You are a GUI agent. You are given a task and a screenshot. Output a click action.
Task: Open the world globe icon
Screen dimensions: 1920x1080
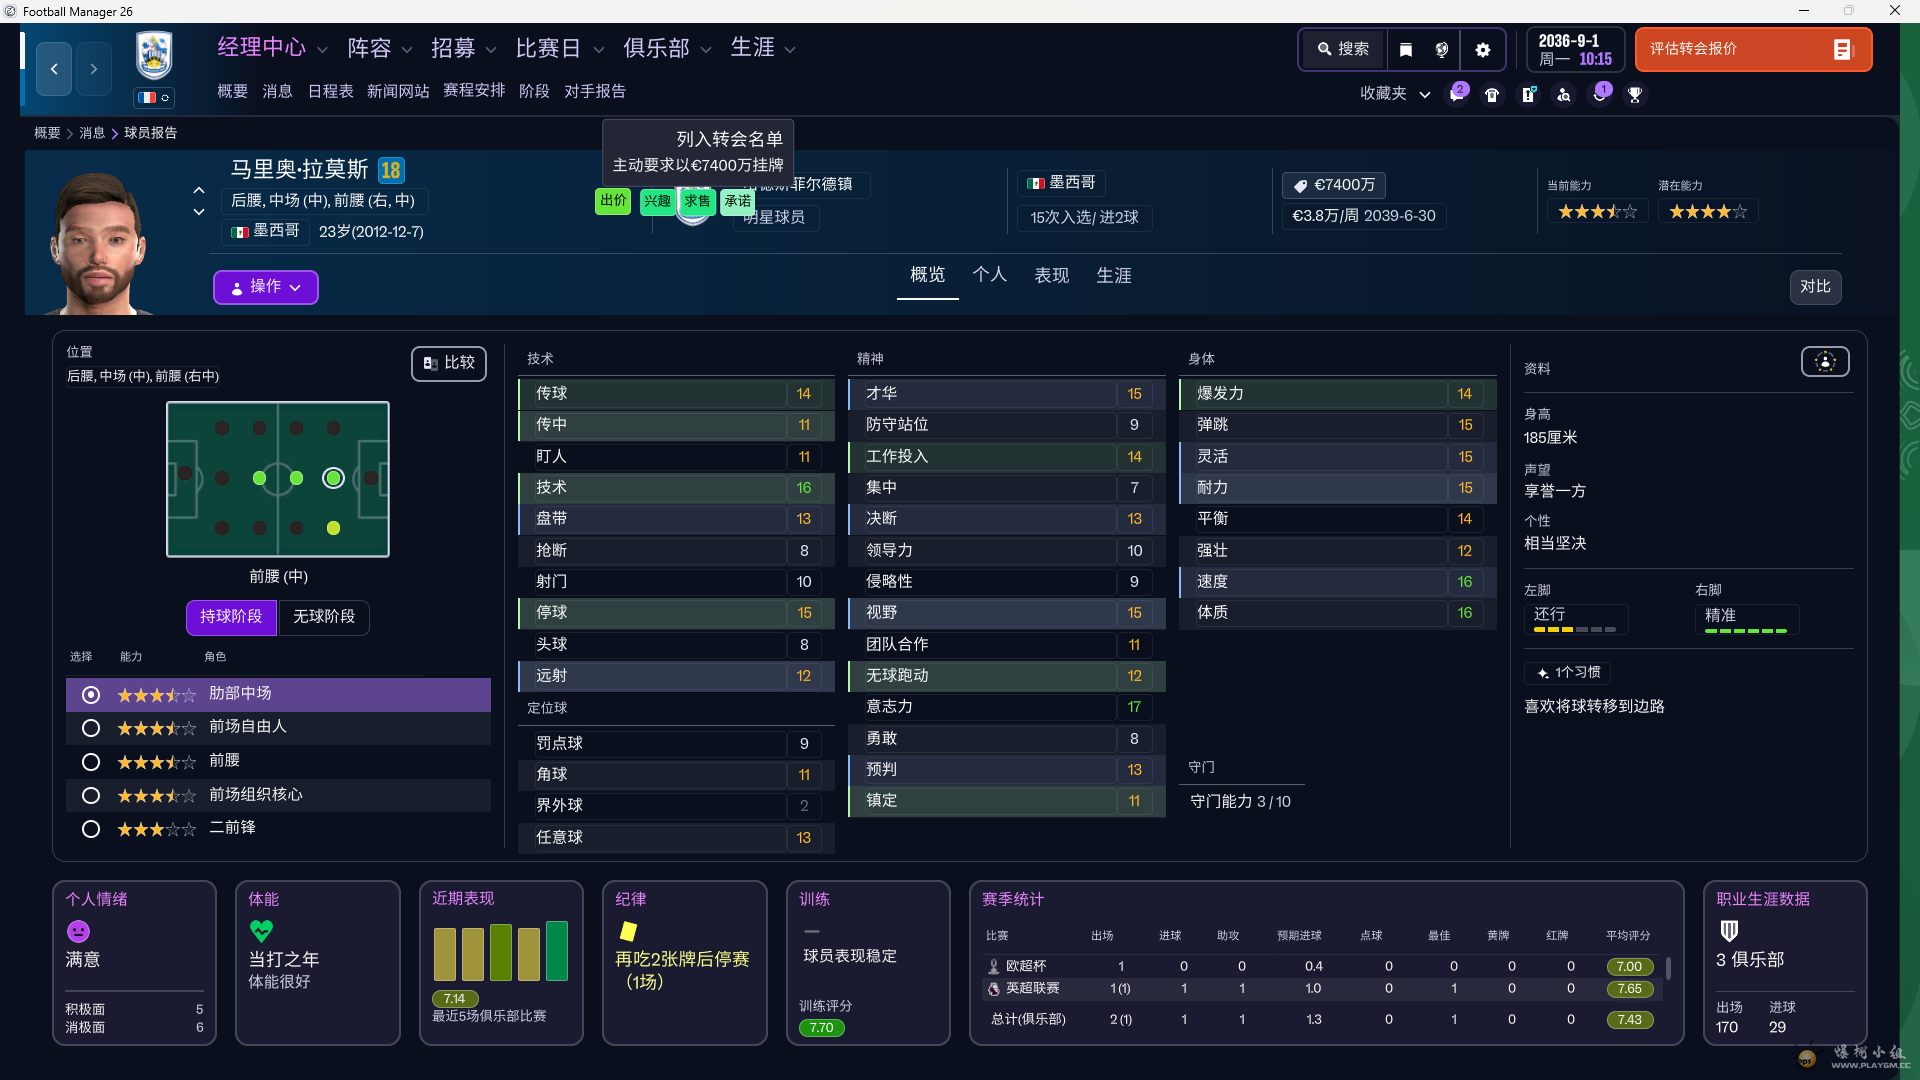(1441, 49)
